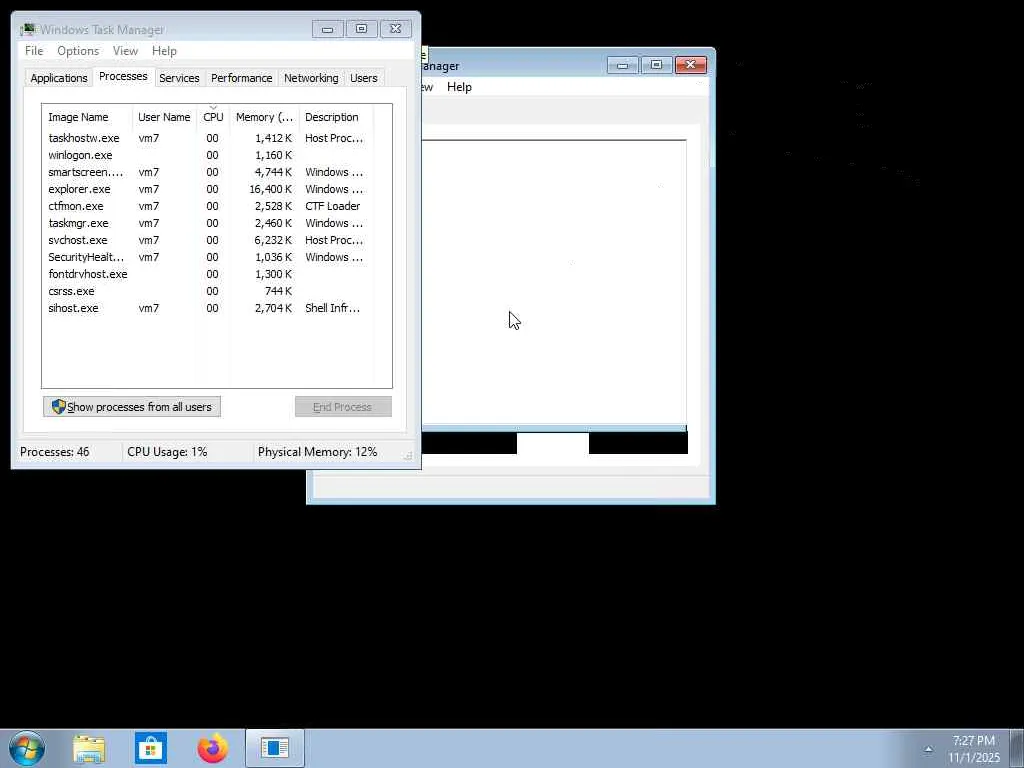This screenshot has width=1024, height=768.
Task: Select the svchost.exe process row
Action: [x=208, y=240]
